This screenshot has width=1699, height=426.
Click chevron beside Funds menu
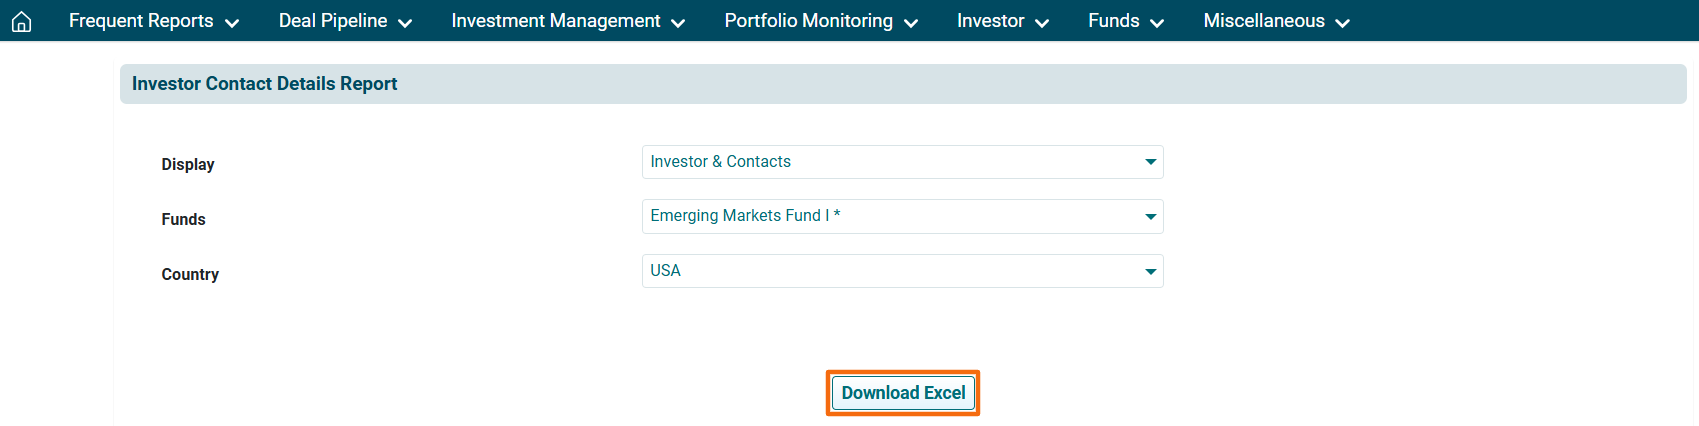pyautogui.click(x=1157, y=23)
